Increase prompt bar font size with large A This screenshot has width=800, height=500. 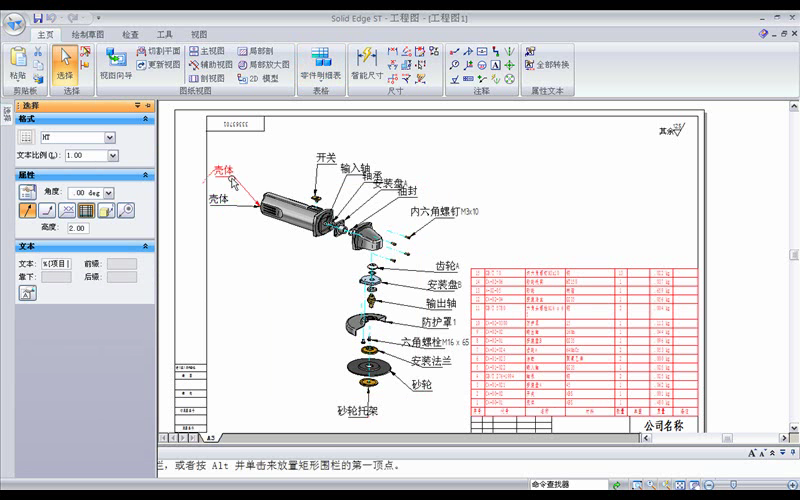click(752, 453)
